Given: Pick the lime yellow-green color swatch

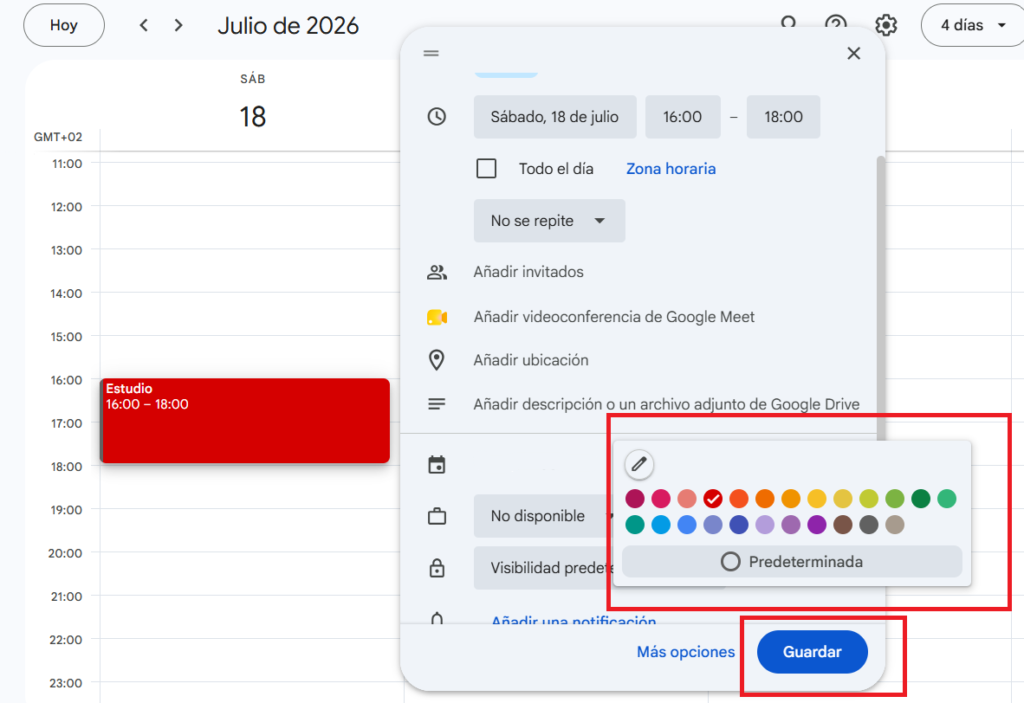Looking at the screenshot, I should (869, 499).
